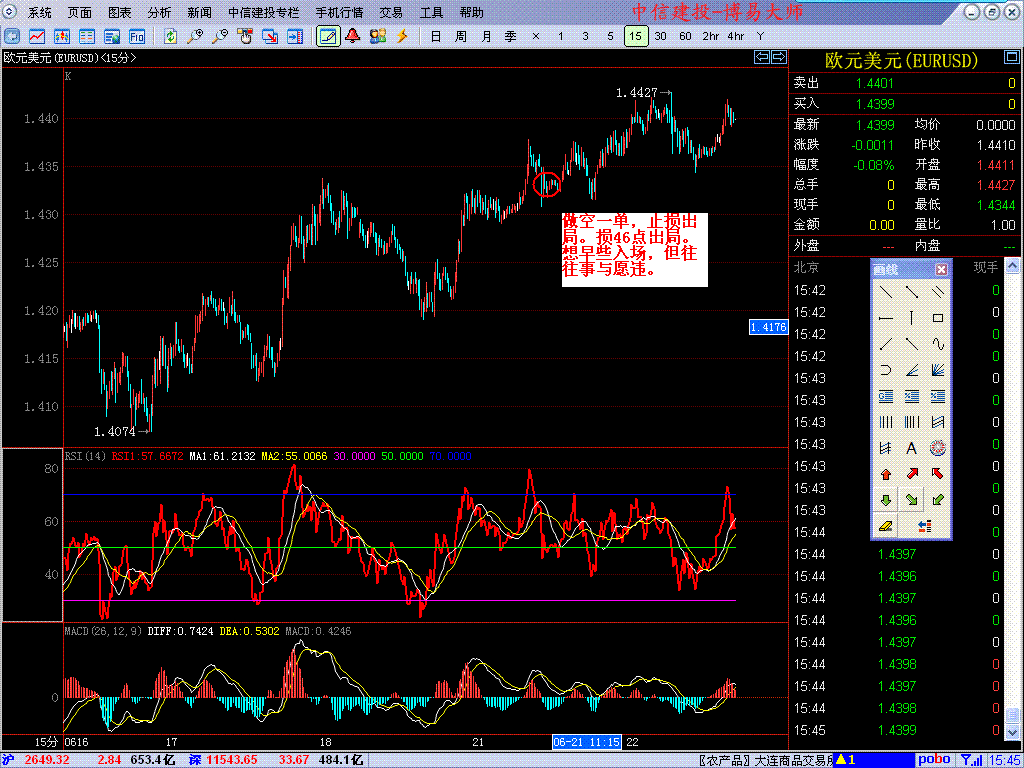Open the 帮助 menu
Screen dimensions: 1024x768
click(x=472, y=12)
